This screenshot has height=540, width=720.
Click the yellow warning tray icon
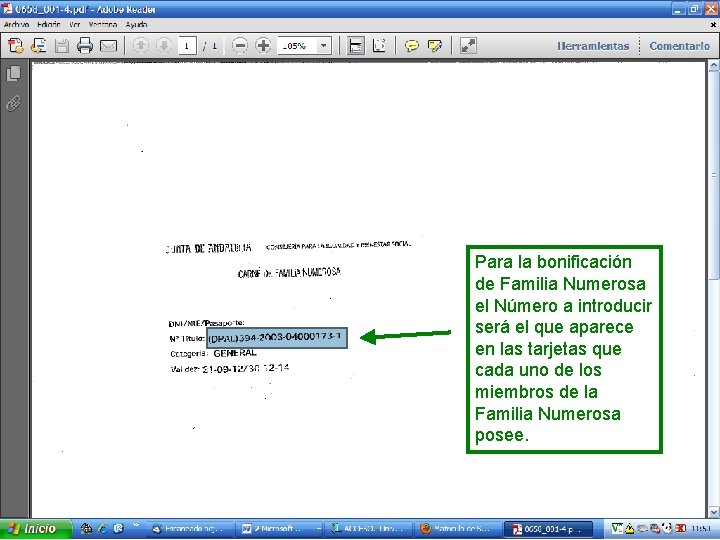click(x=630, y=529)
